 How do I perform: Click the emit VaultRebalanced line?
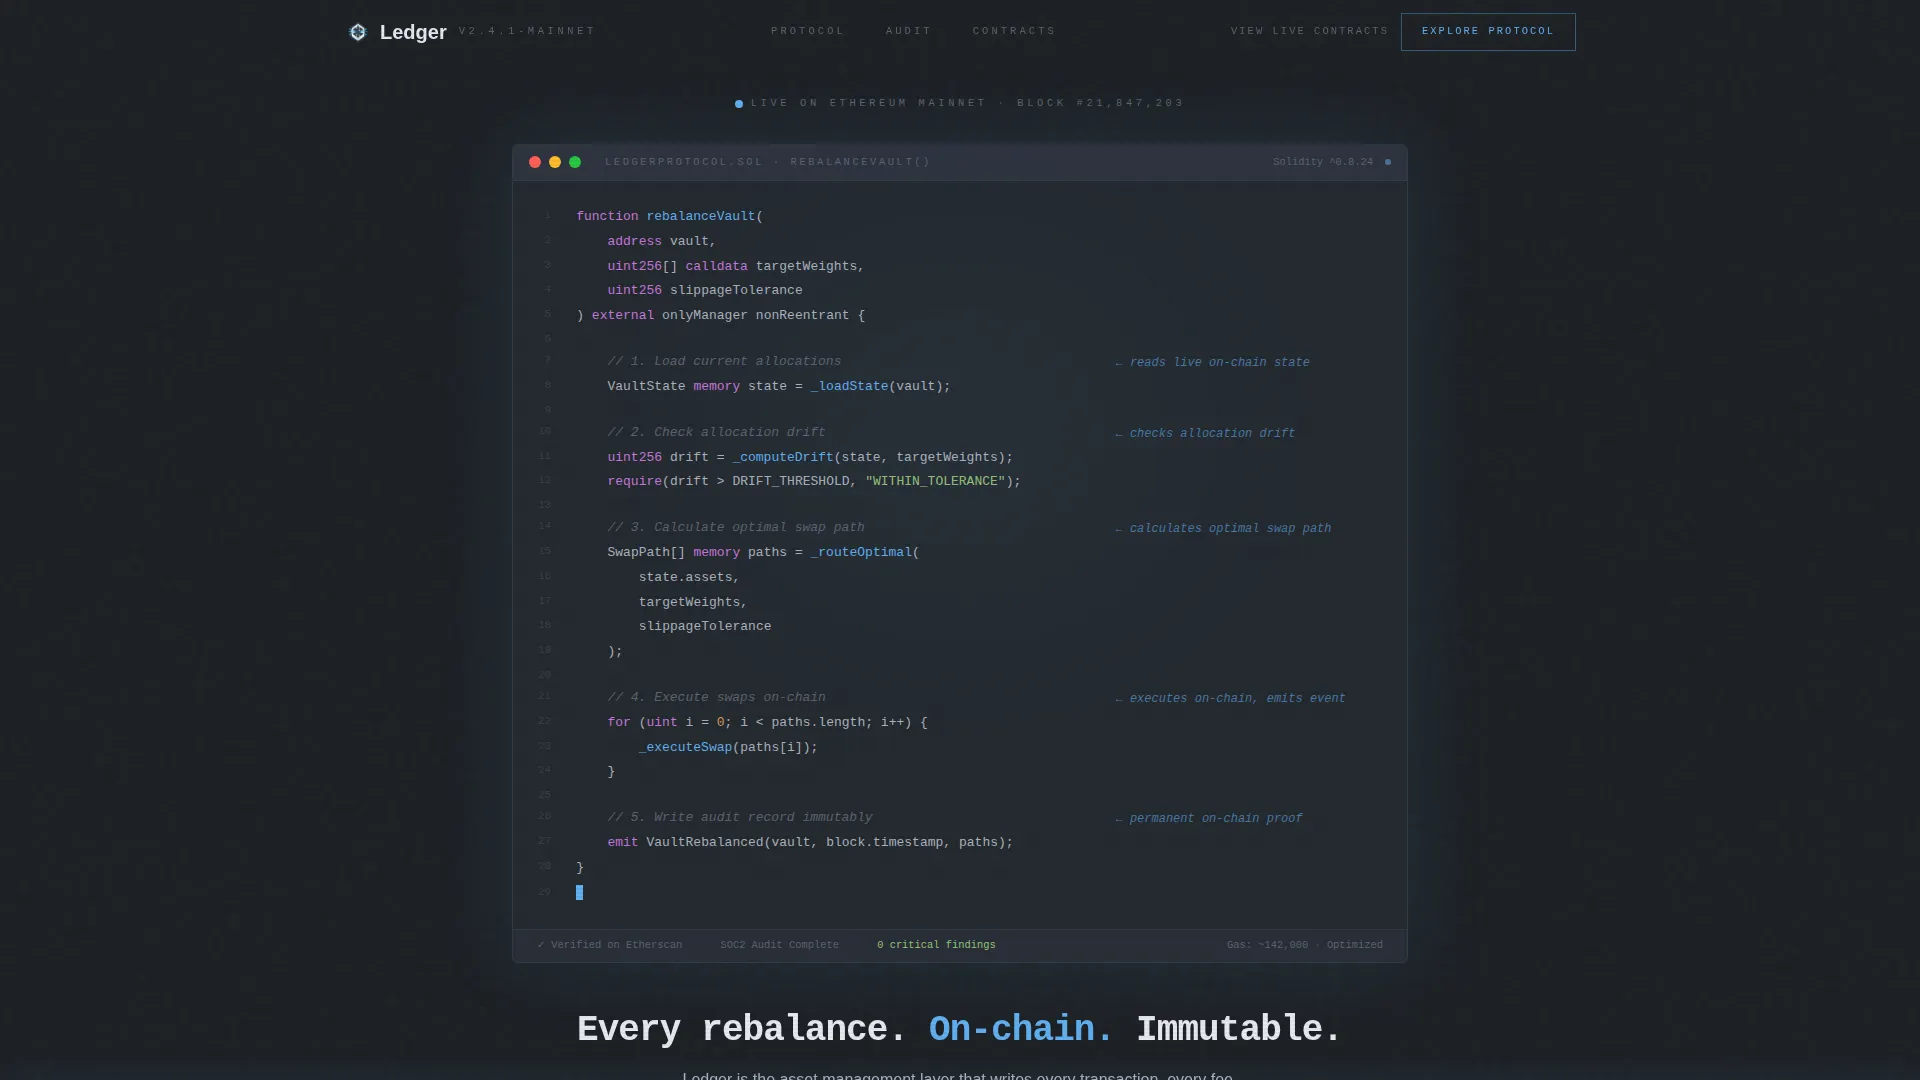(x=810, y=842)
